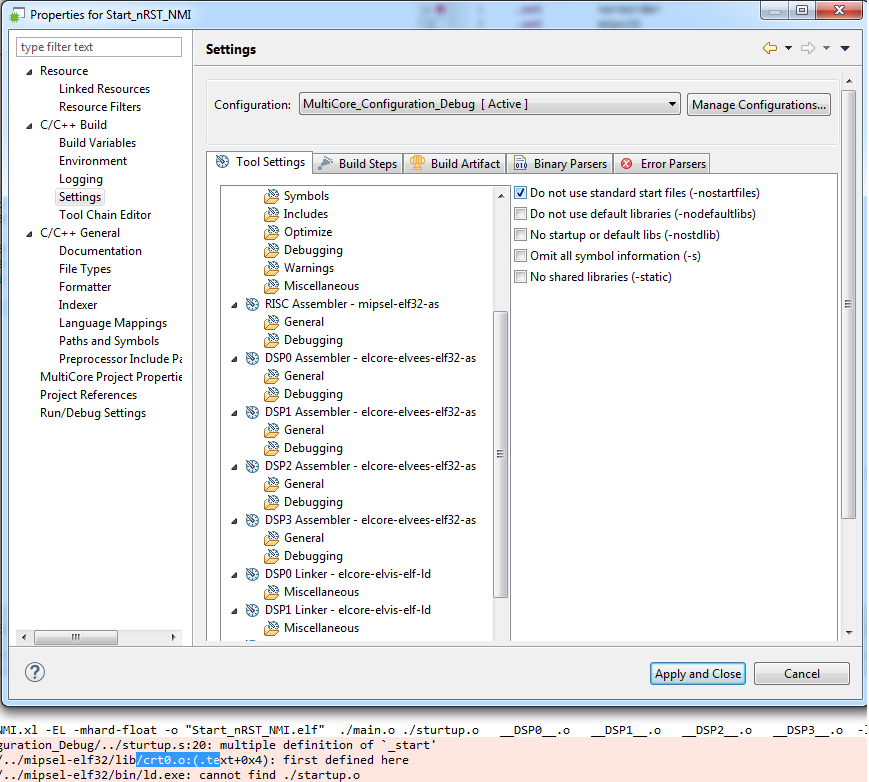Uncheck Do not use standard start files
Screen dimensions: 869x782
pos(520,192)
